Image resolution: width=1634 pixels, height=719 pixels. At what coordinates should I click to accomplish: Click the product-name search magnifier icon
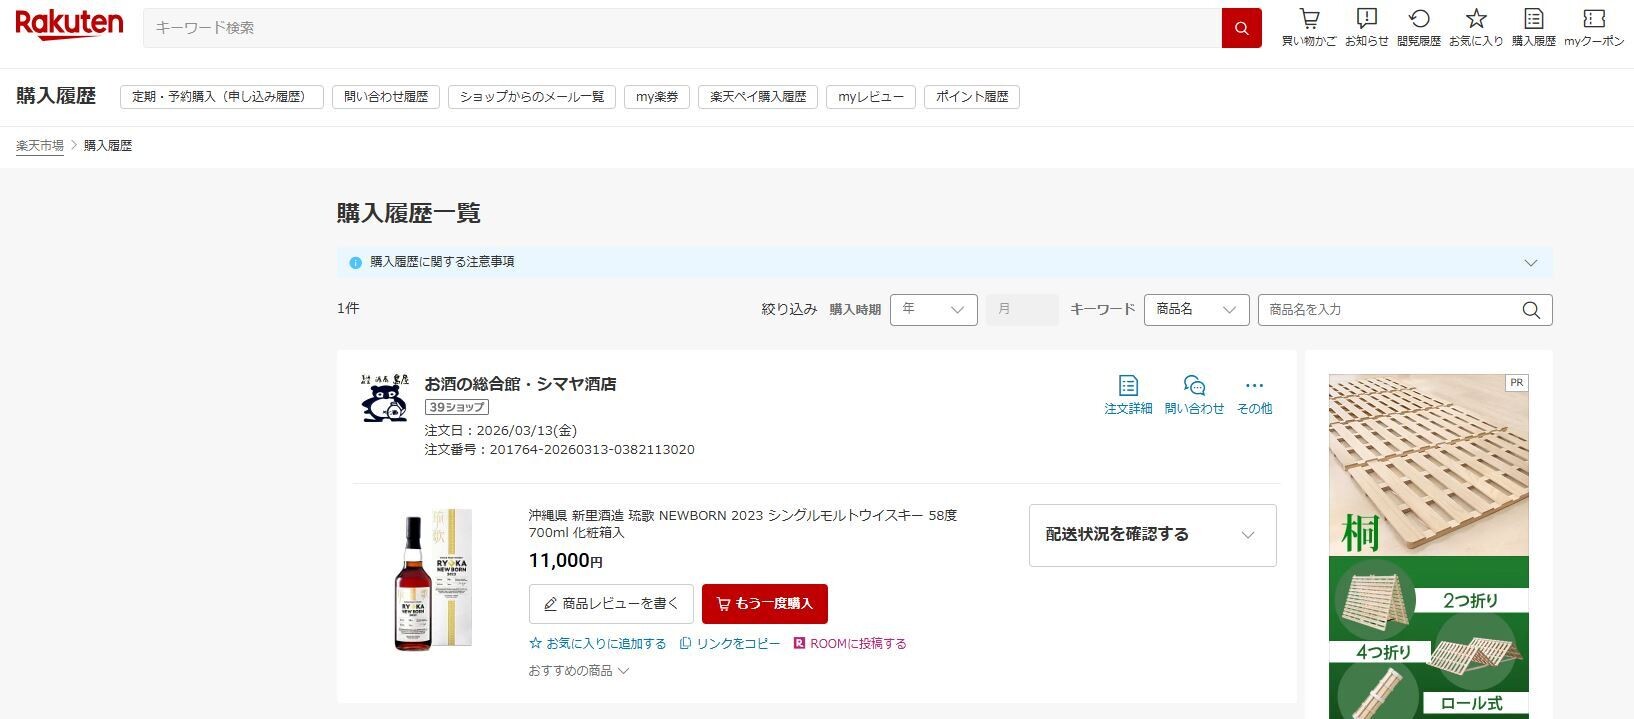tap(1531, 310)
